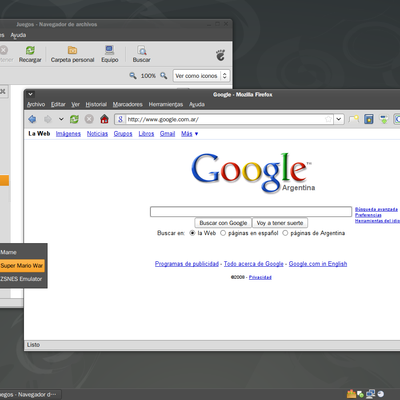
Task: Open the back/forward history dropdown arrow
Action: click(61, 119)
